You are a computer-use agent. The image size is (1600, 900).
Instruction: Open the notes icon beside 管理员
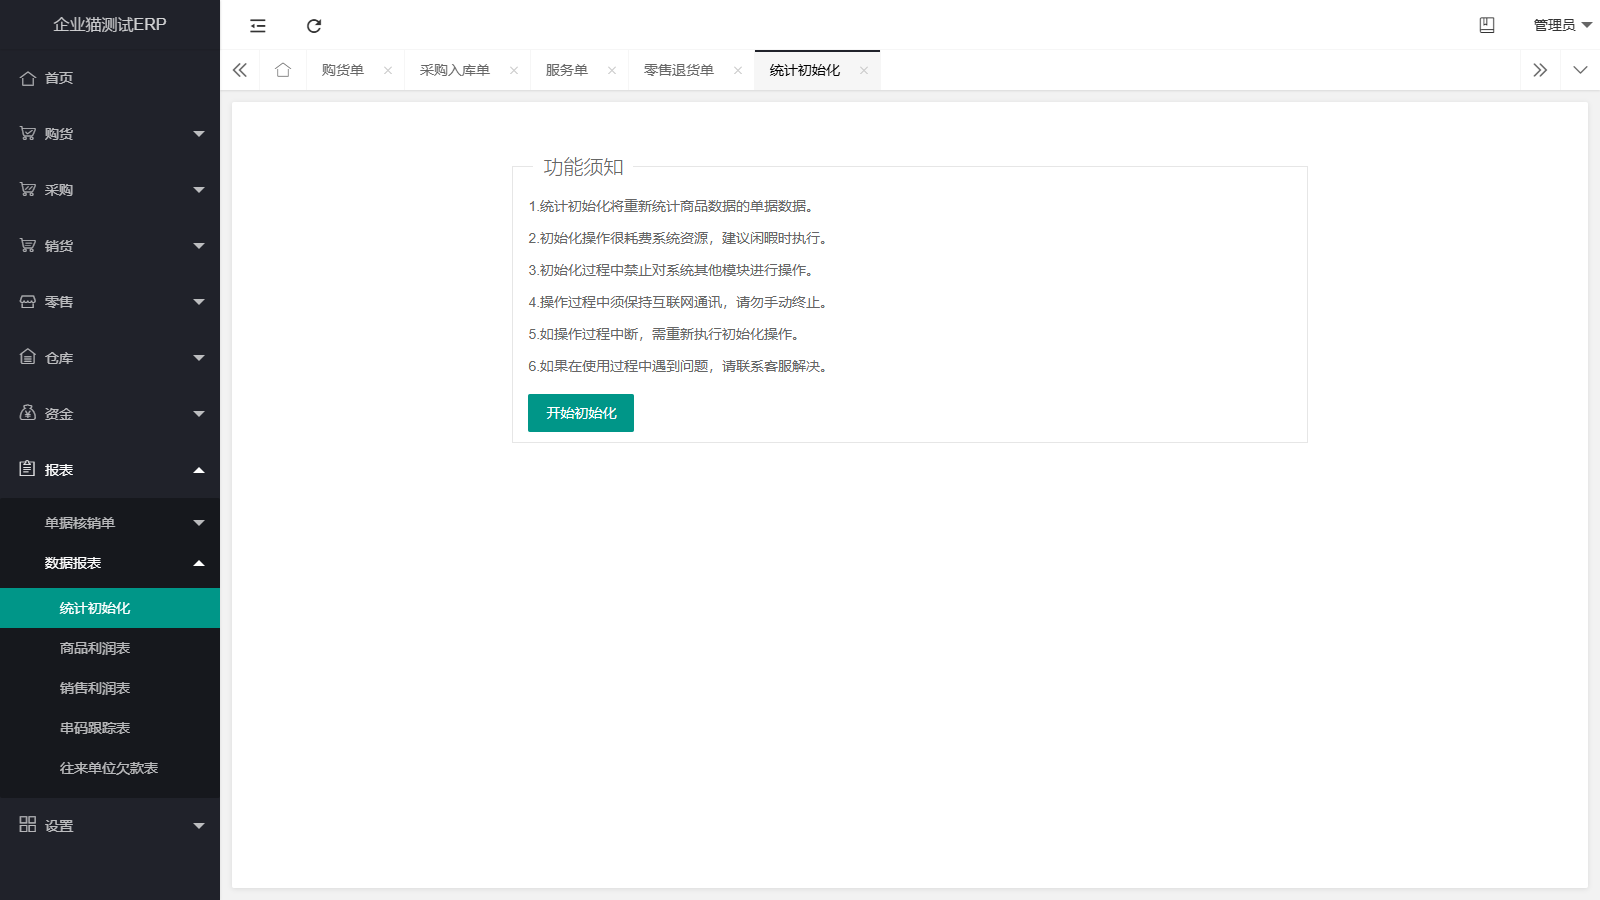click(1487, 25)
